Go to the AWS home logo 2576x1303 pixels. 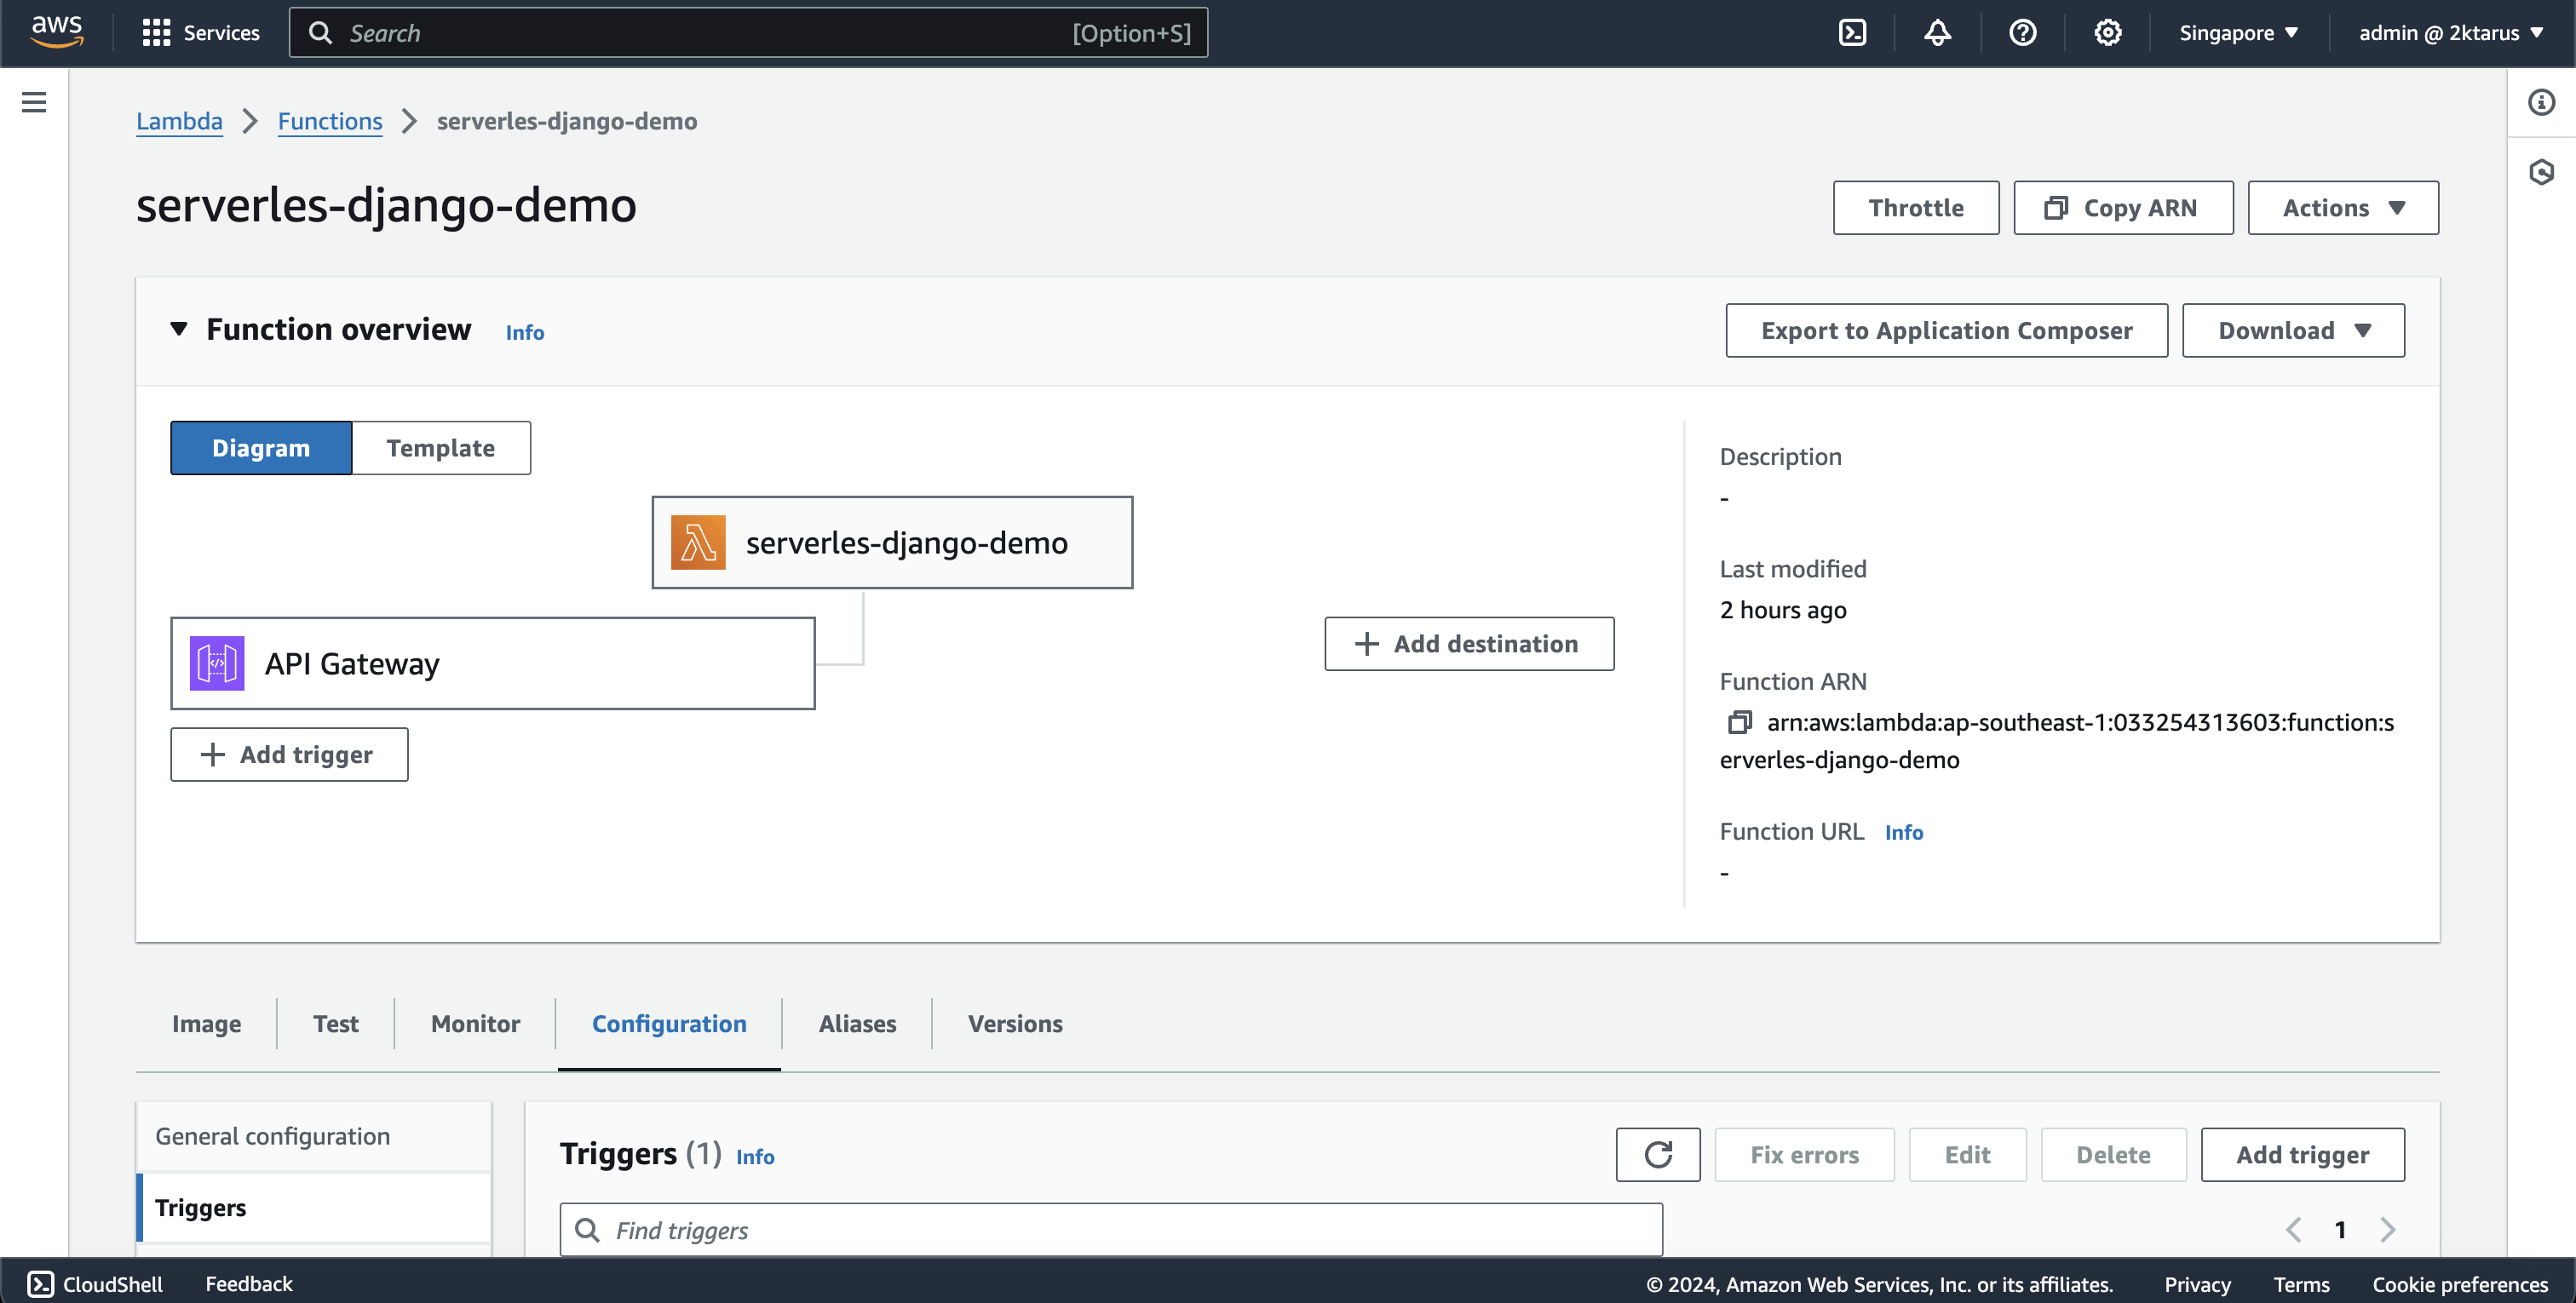pos(57,32)
